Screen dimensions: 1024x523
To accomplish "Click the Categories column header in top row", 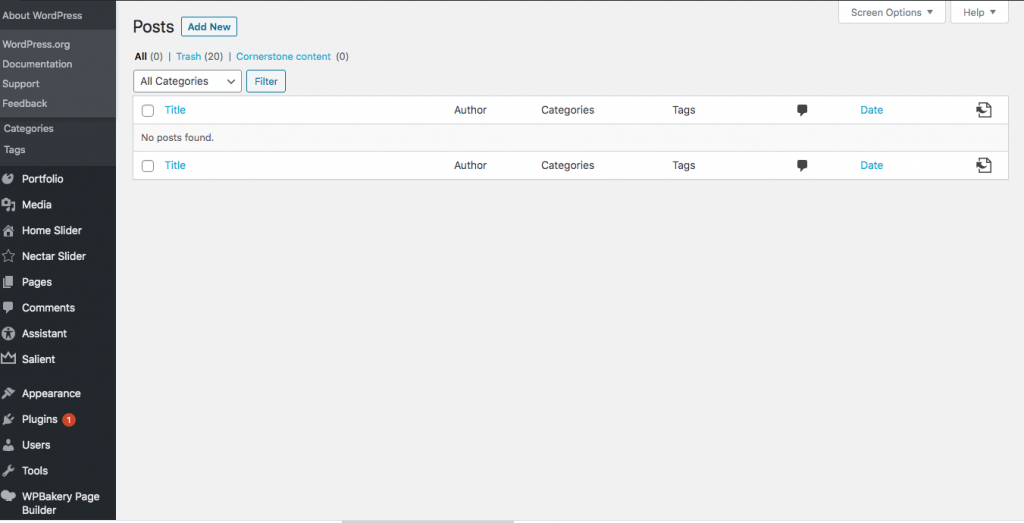I will tap(568, 110).
